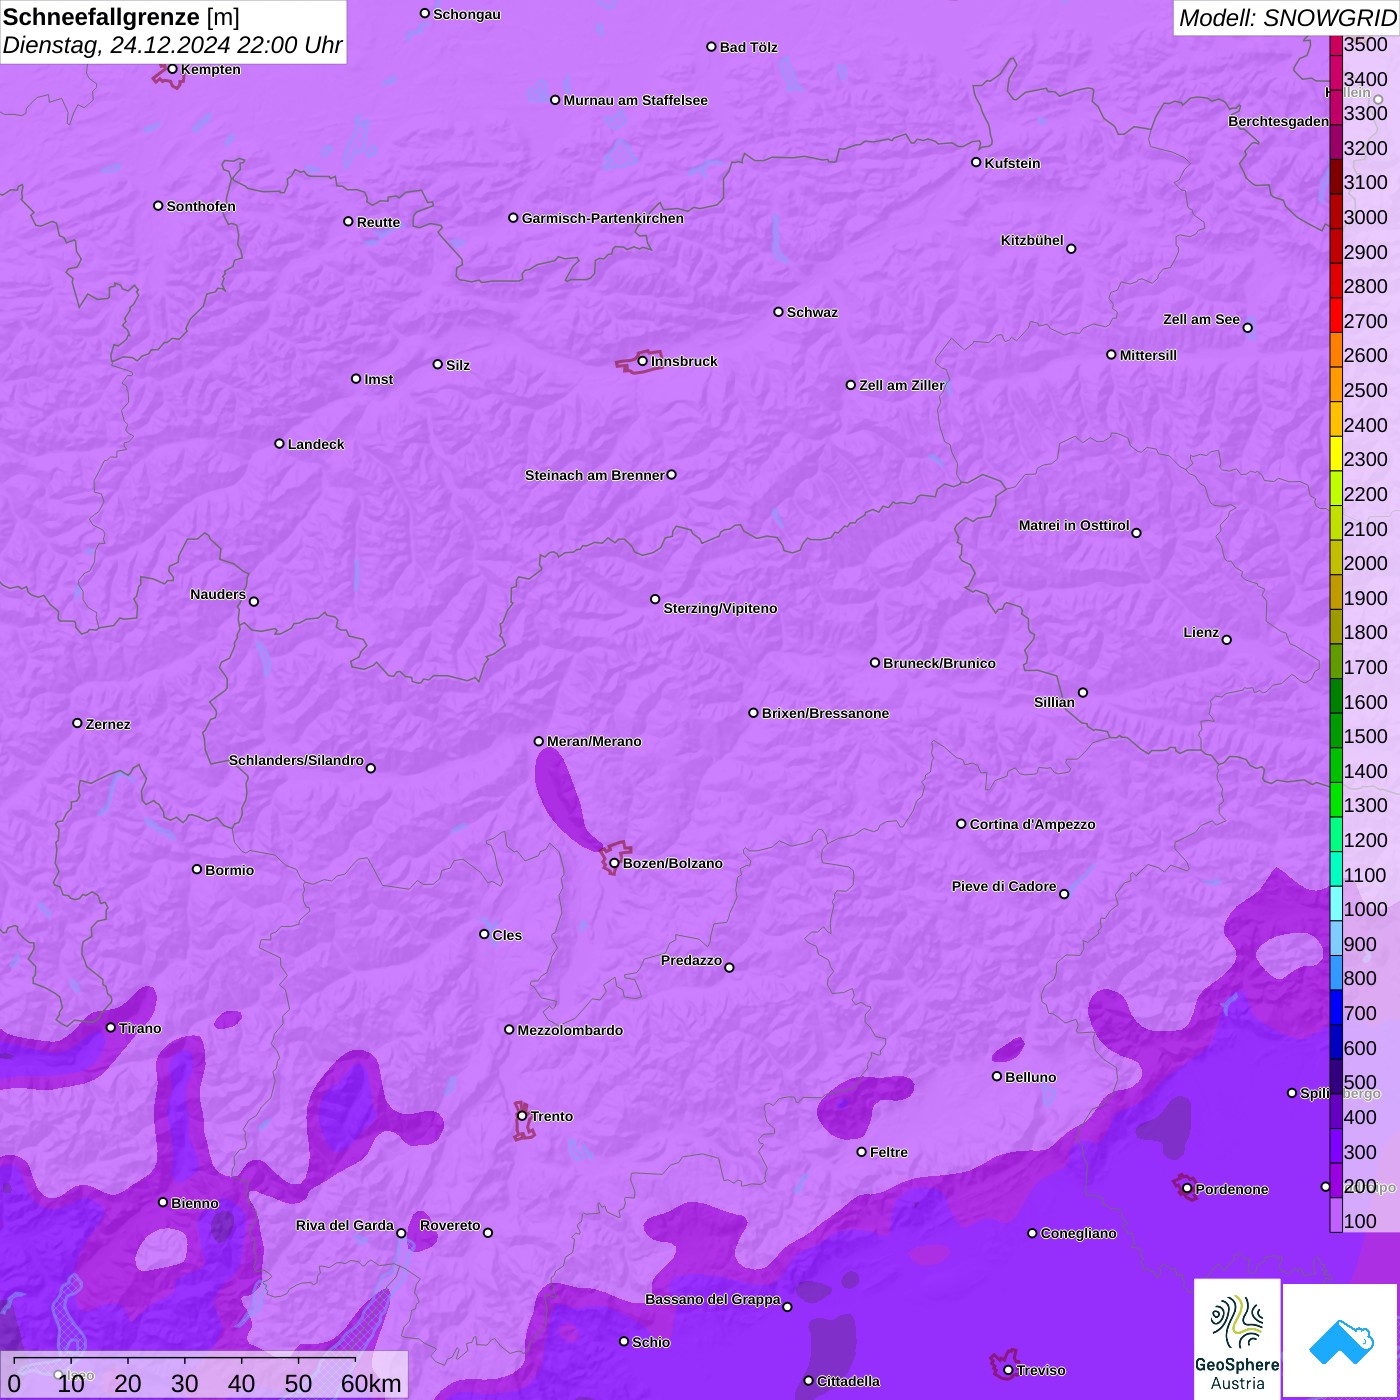Click the Cles city marker
The image size is (1400, 1400).
(x=484, y=934)
